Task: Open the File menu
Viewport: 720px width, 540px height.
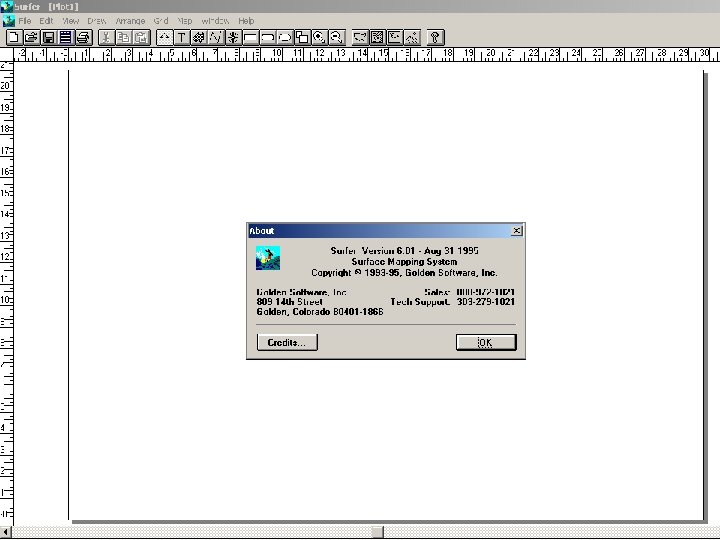Action: click(x=25, y=21)
